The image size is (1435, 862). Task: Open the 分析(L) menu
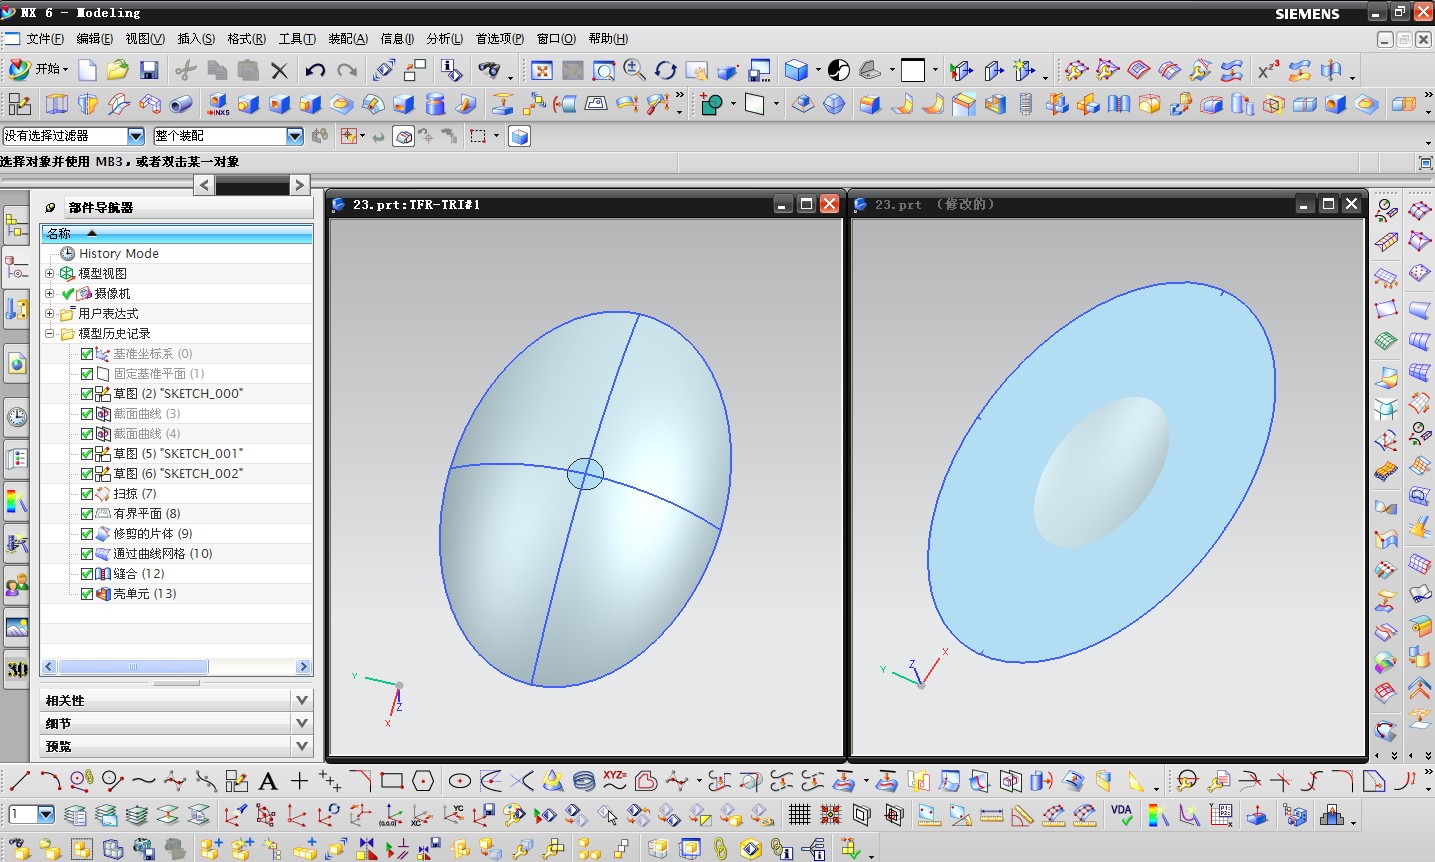coord(445,39)
